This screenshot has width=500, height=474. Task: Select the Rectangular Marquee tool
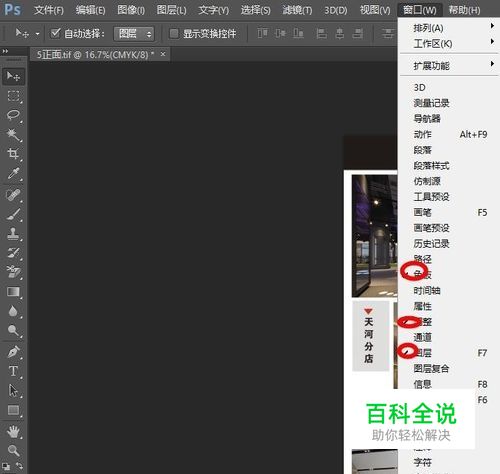[13, 96]
